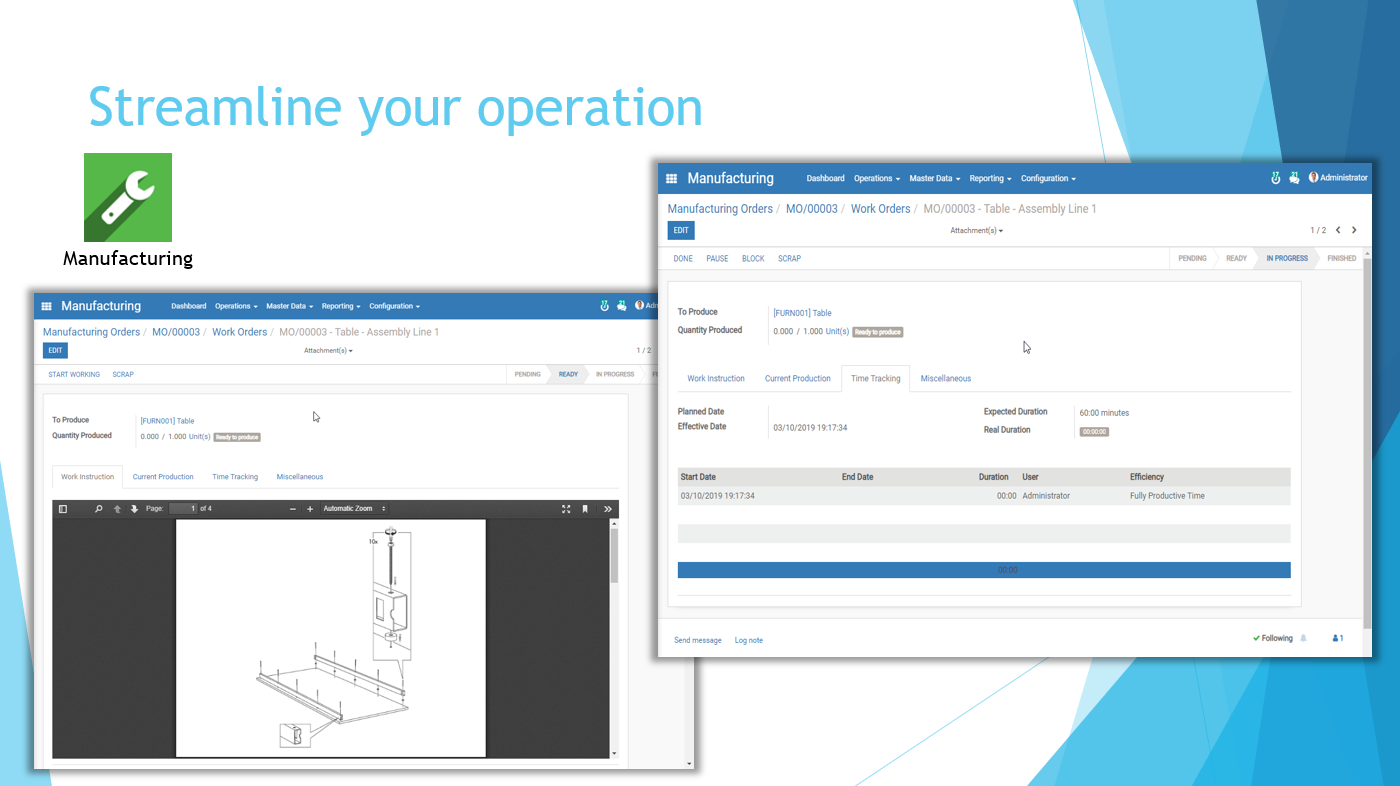Toggle PDF viewer sidebar icon
Image resolution: width=1400 pixels, height=786 pixels.
tap(63, 509)
